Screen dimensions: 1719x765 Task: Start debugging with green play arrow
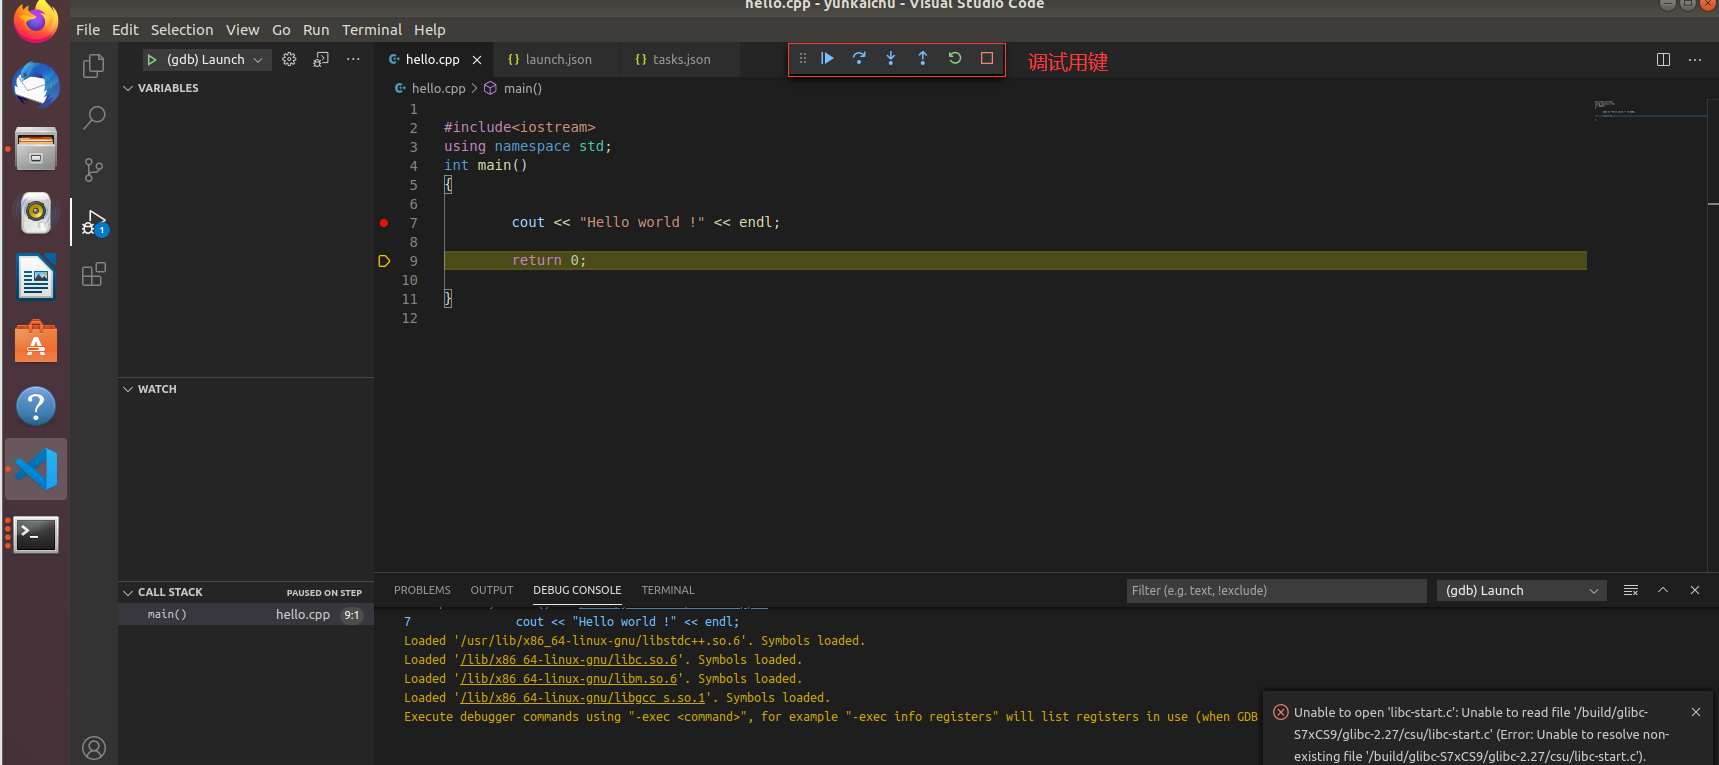pos(152,60)
